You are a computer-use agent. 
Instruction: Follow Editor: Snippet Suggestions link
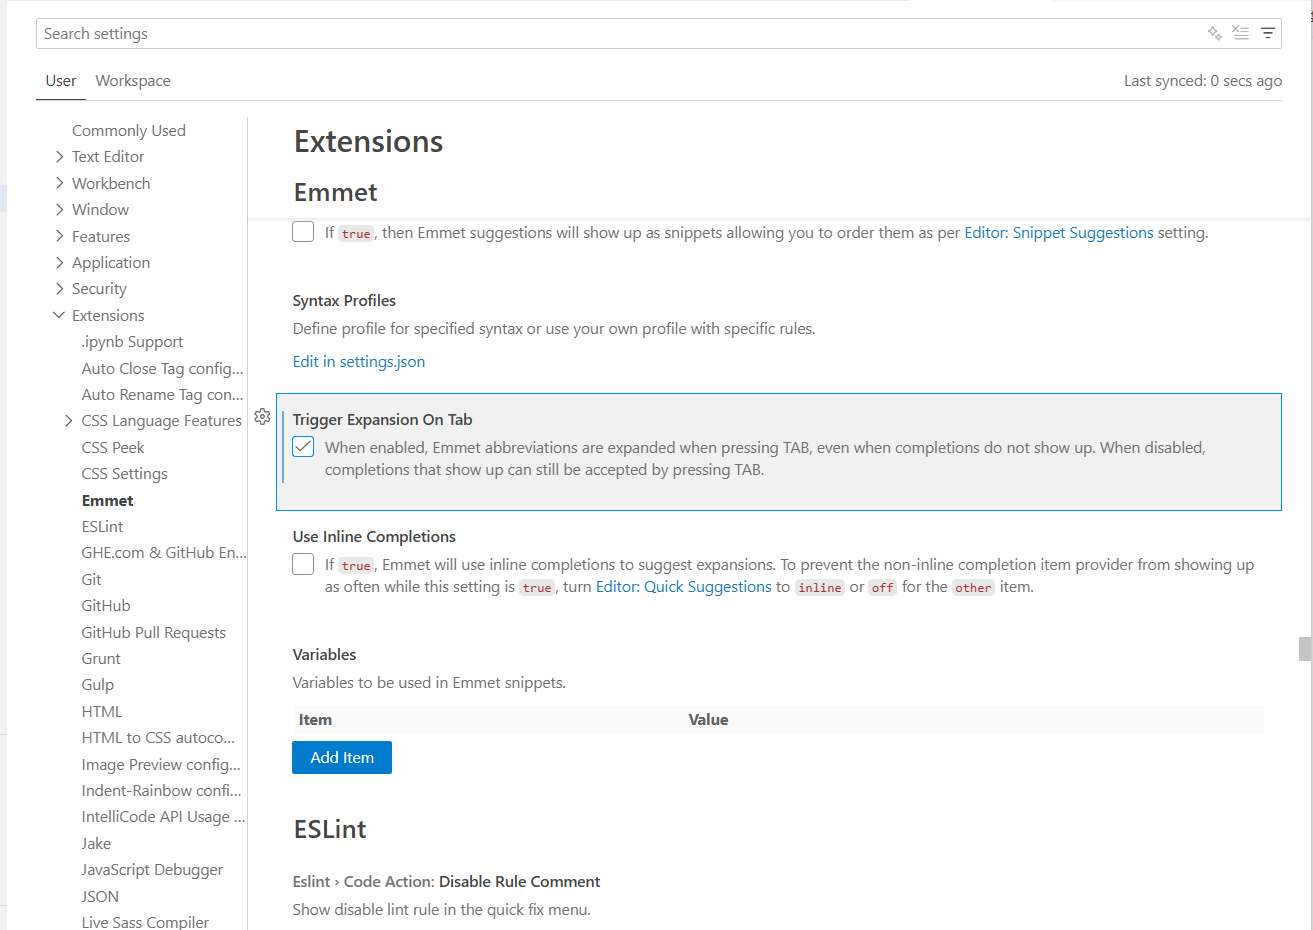coord(1059,232)
